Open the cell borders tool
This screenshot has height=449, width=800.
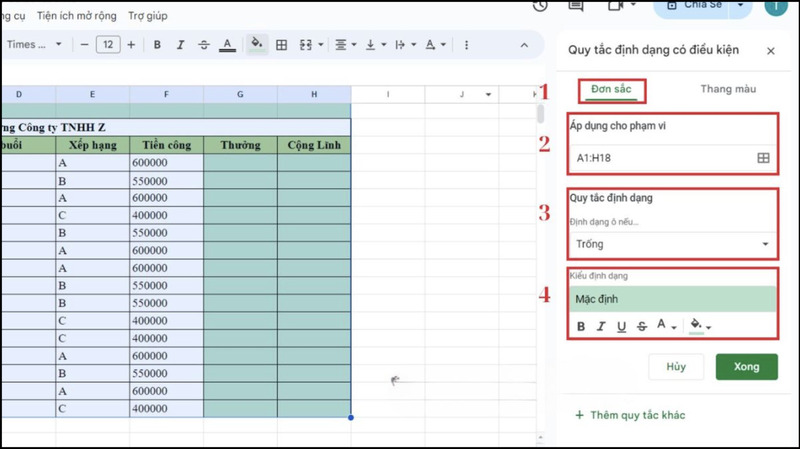point(281,44)
